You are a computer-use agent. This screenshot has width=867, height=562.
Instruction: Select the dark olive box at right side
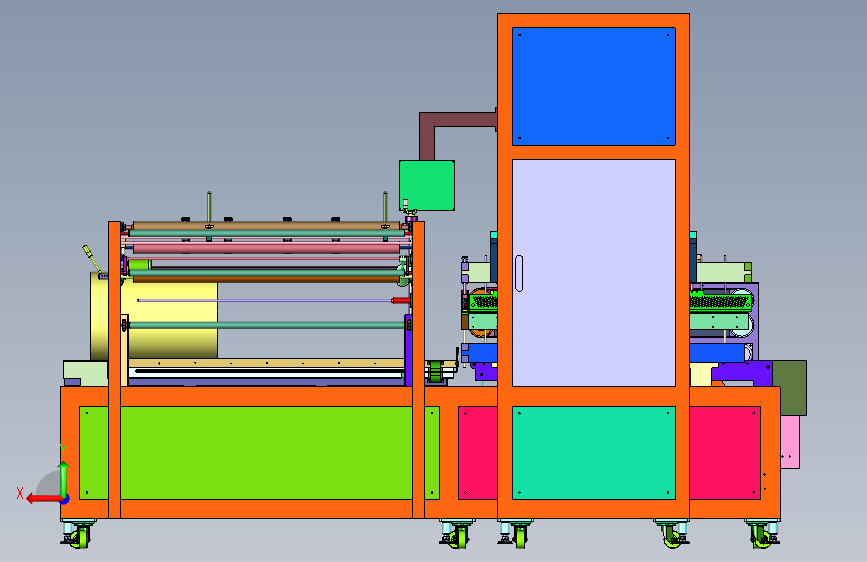[790, 388]
